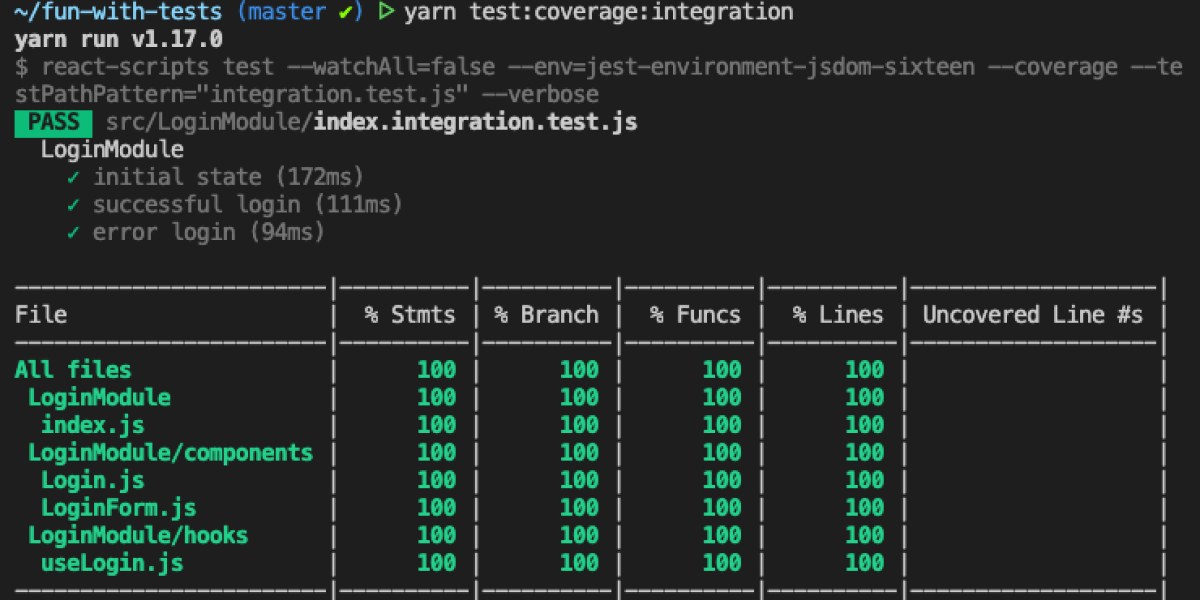Click the % Branch column header
This screenshot has height=600, width=1200.
pos(546,315)
